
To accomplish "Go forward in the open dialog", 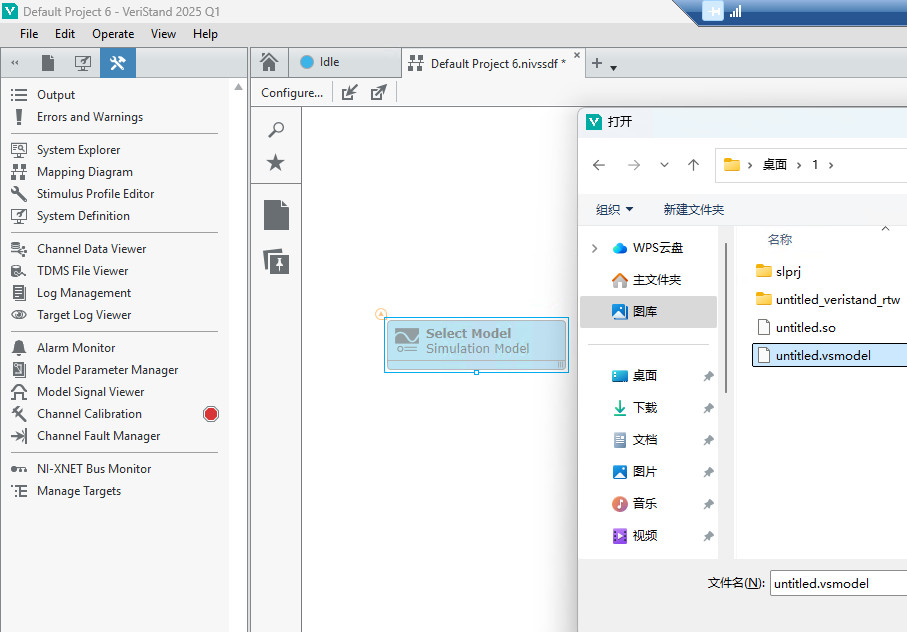I will click(634, 165).
